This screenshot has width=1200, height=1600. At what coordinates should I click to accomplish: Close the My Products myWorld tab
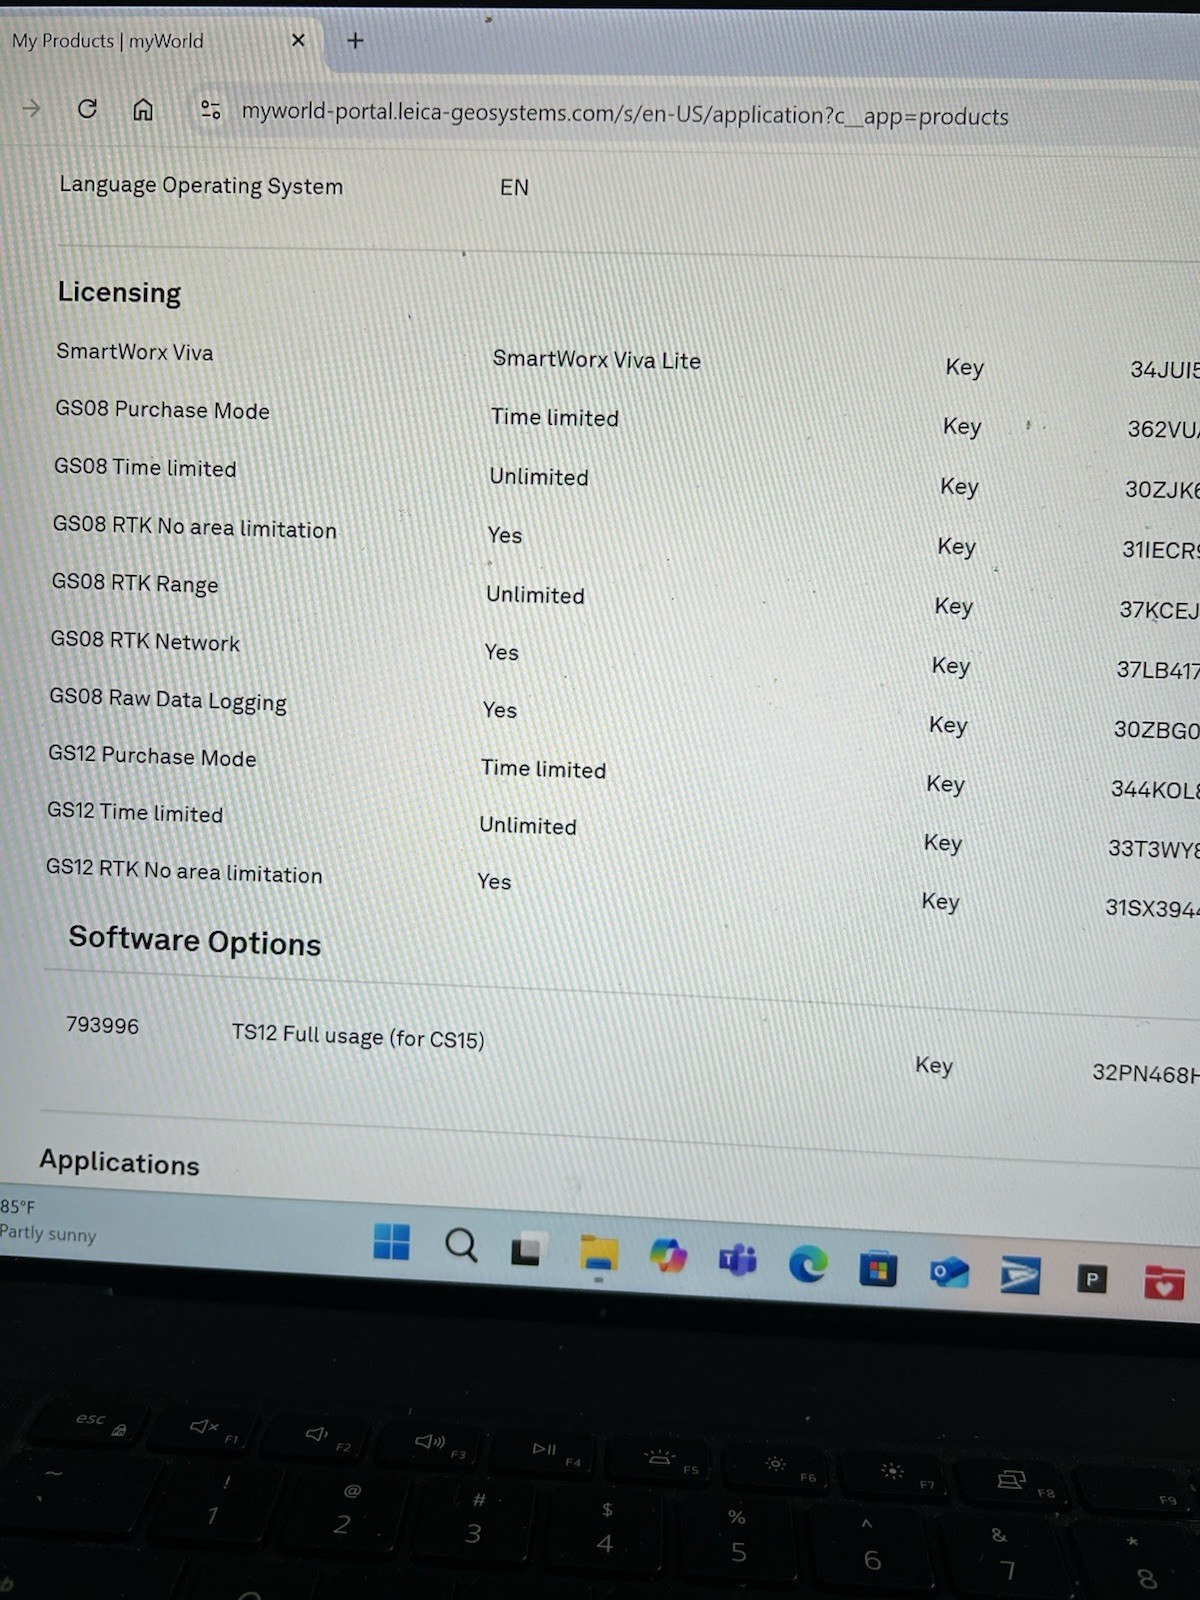coord(298,41)
